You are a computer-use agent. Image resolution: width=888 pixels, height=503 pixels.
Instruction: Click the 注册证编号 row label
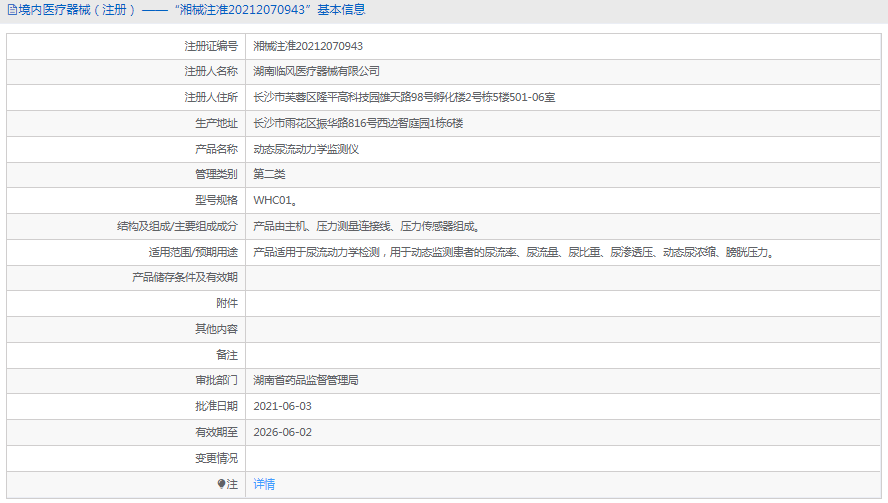[211, 46]
